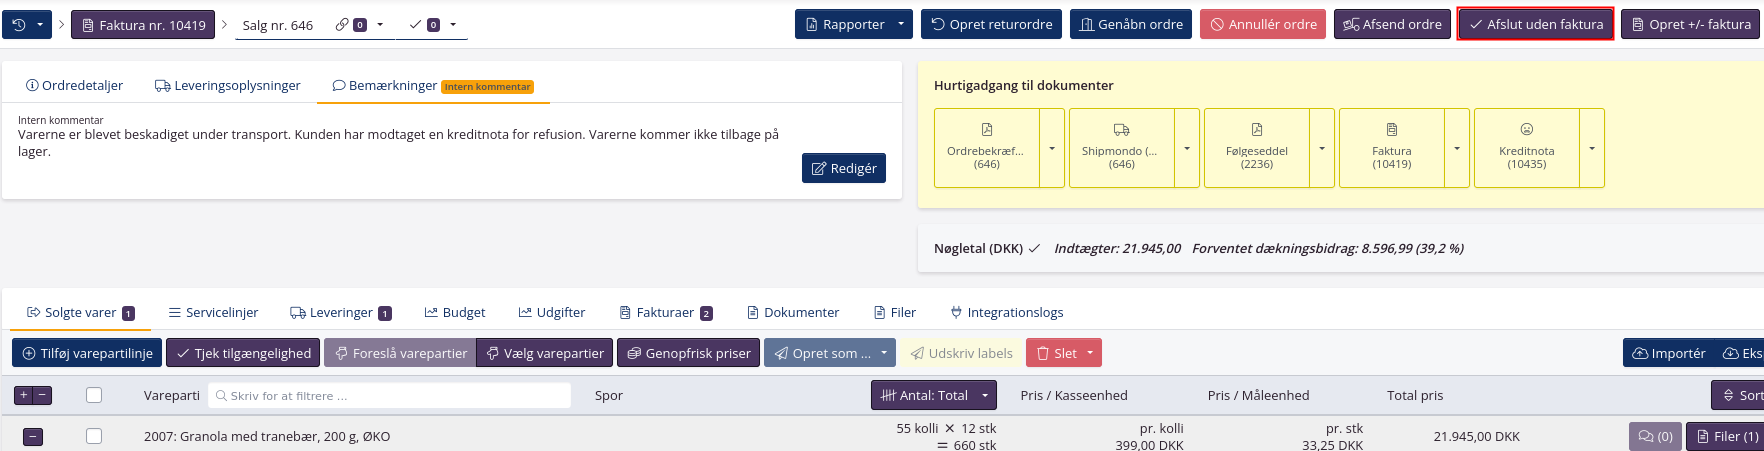Expand Faktura document options arrow
This screenshot has height=451, width=1764.
(1457, 148)
